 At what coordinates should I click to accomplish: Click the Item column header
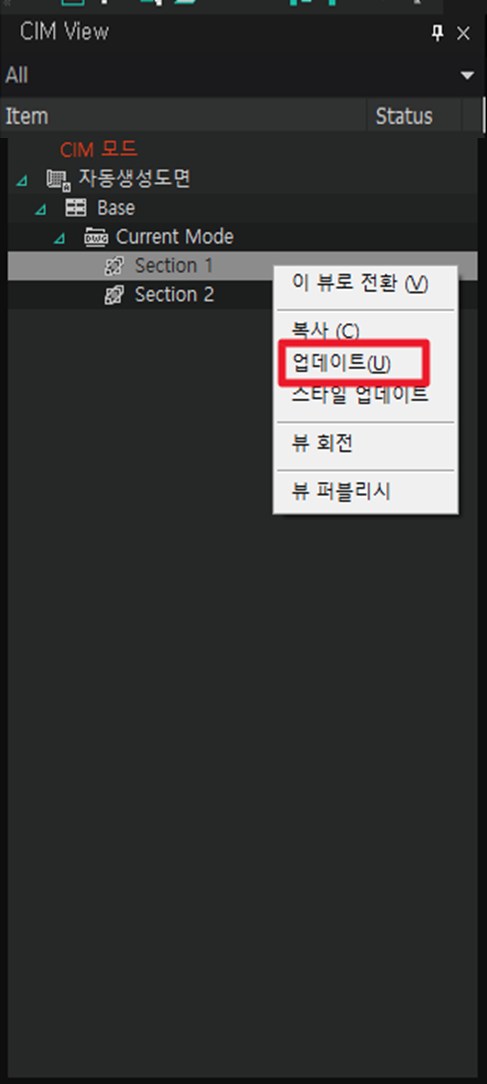click(x=183, y=116)
